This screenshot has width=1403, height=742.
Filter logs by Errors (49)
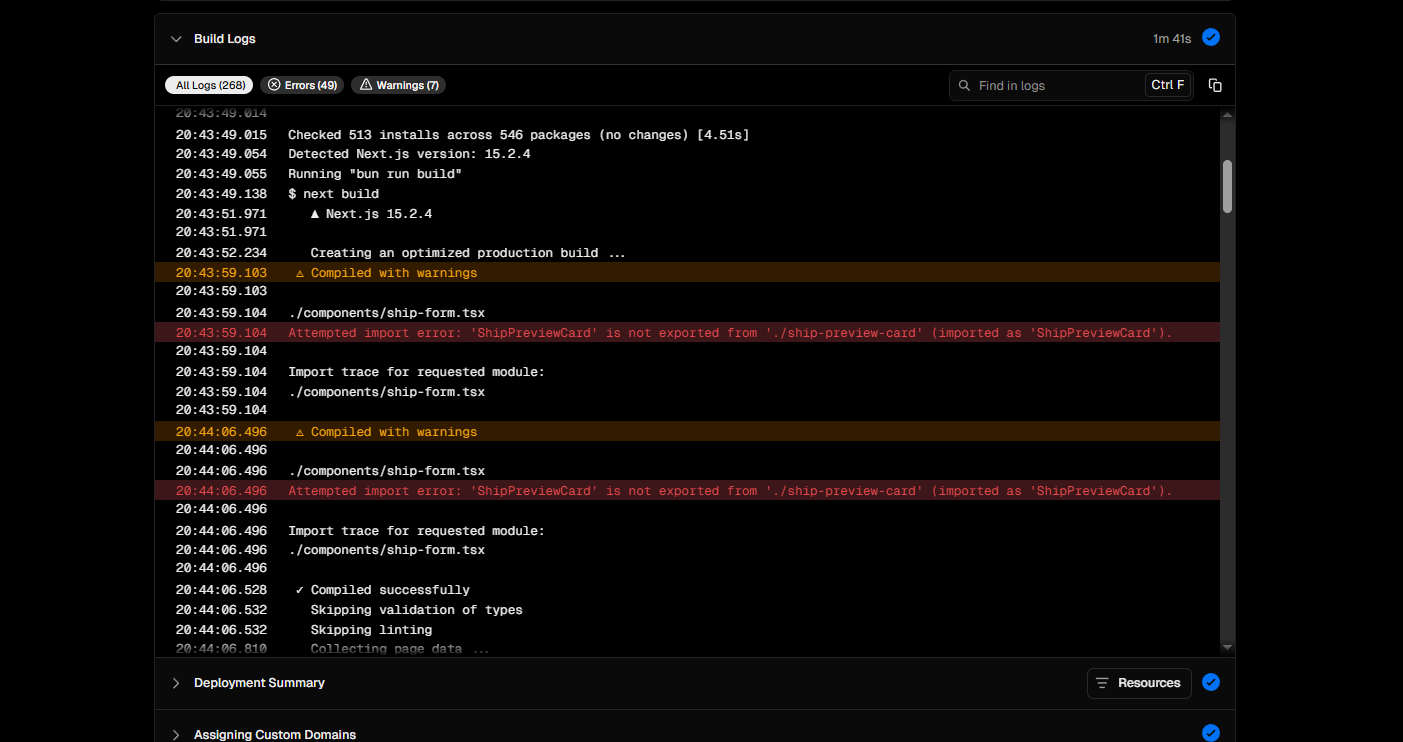pyautogui.click(x=302, y=85)
